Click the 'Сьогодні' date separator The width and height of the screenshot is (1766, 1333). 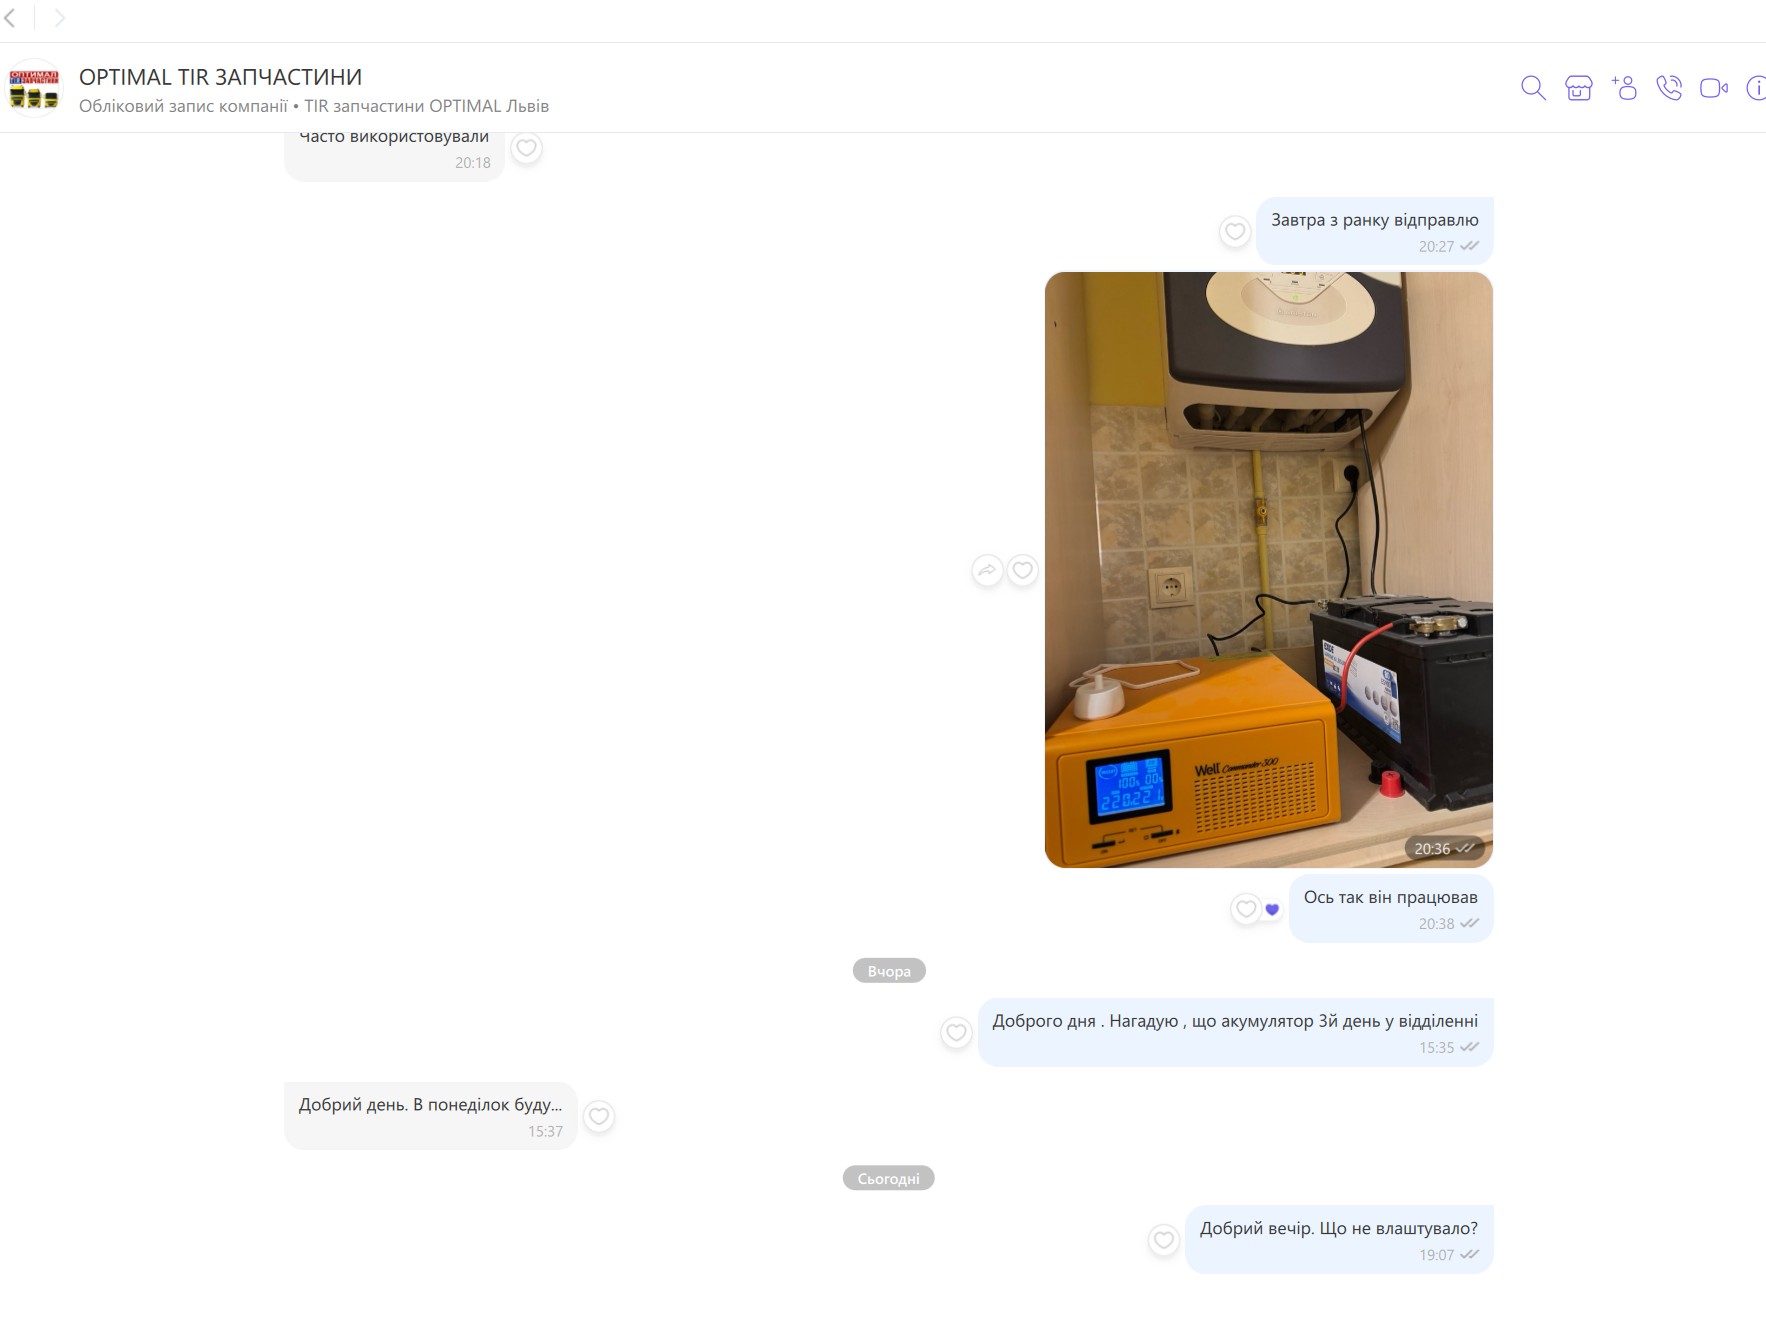click(888, 1178)
